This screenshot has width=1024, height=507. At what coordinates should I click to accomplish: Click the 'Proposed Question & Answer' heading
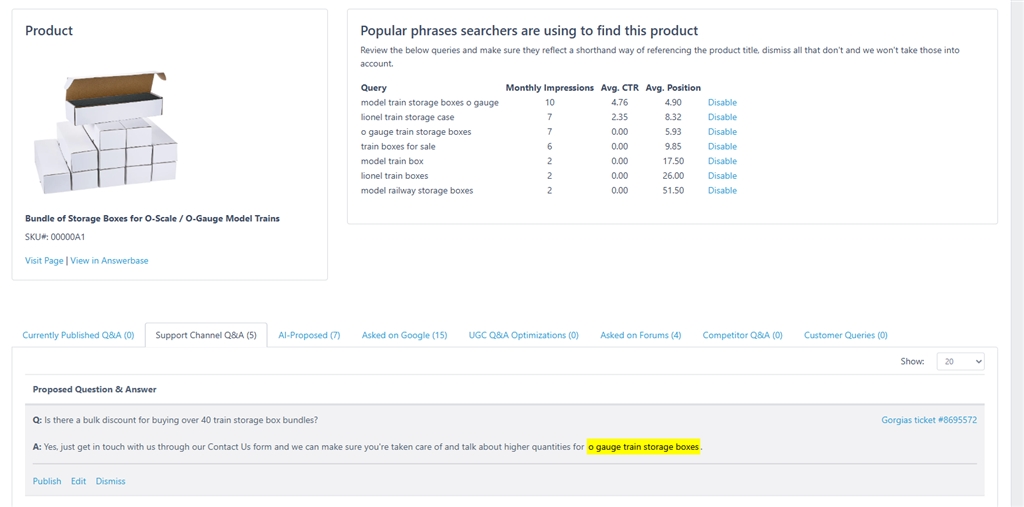[x=95, y=389]
